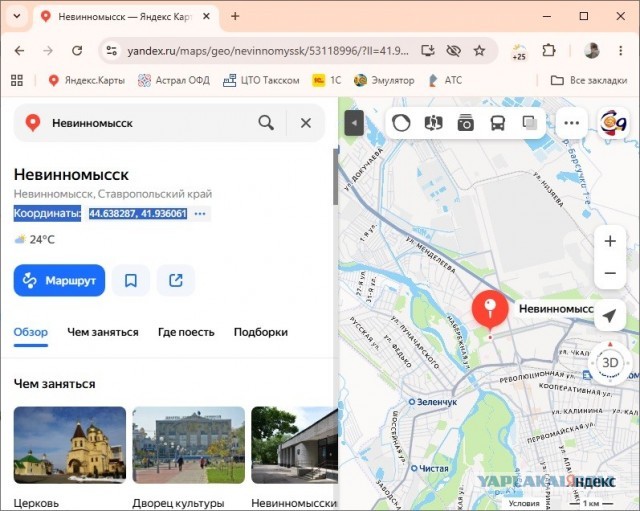The width and height of the screenshot is (640, 511).
Task: Open Яндекс.Карты bookmark
Action: pos(87,80)
